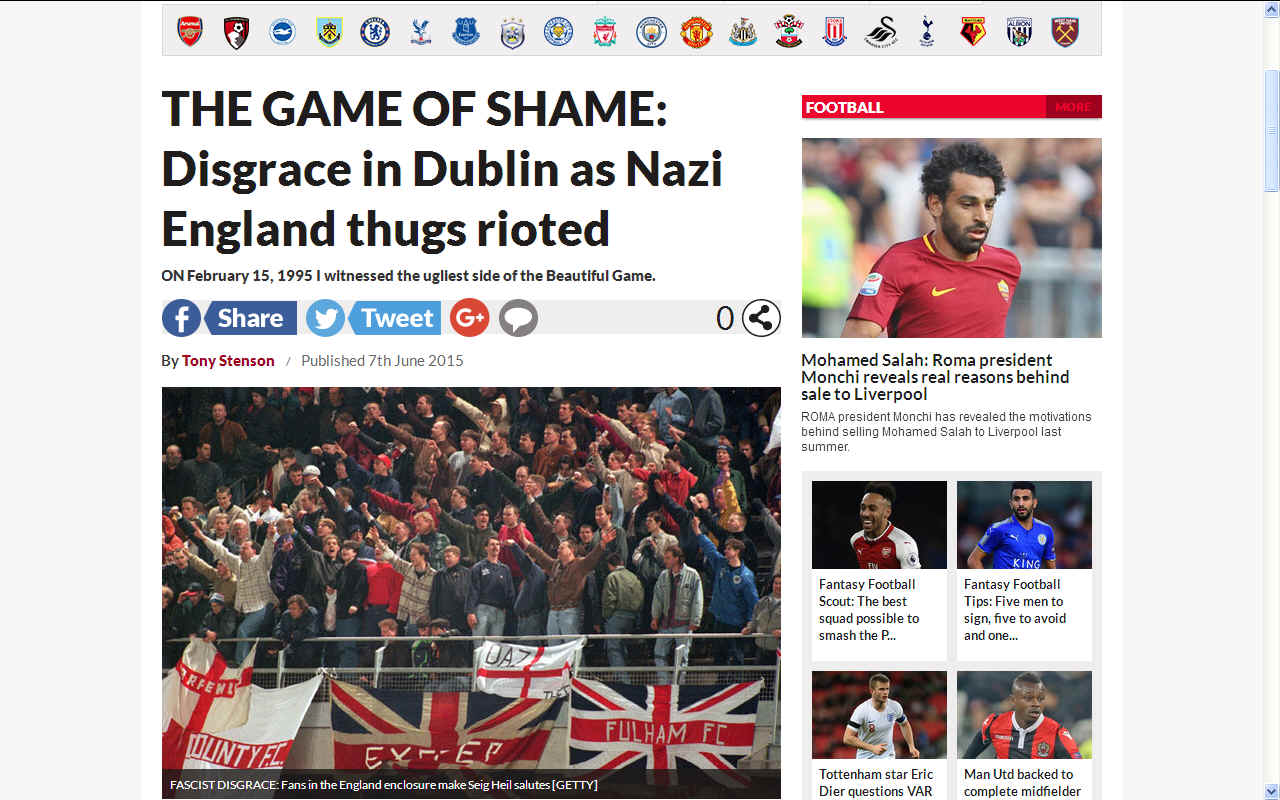The width and height of the screenshot is (1280, 800).
Task: Open the round share options icon
Action: pos(761,318)
